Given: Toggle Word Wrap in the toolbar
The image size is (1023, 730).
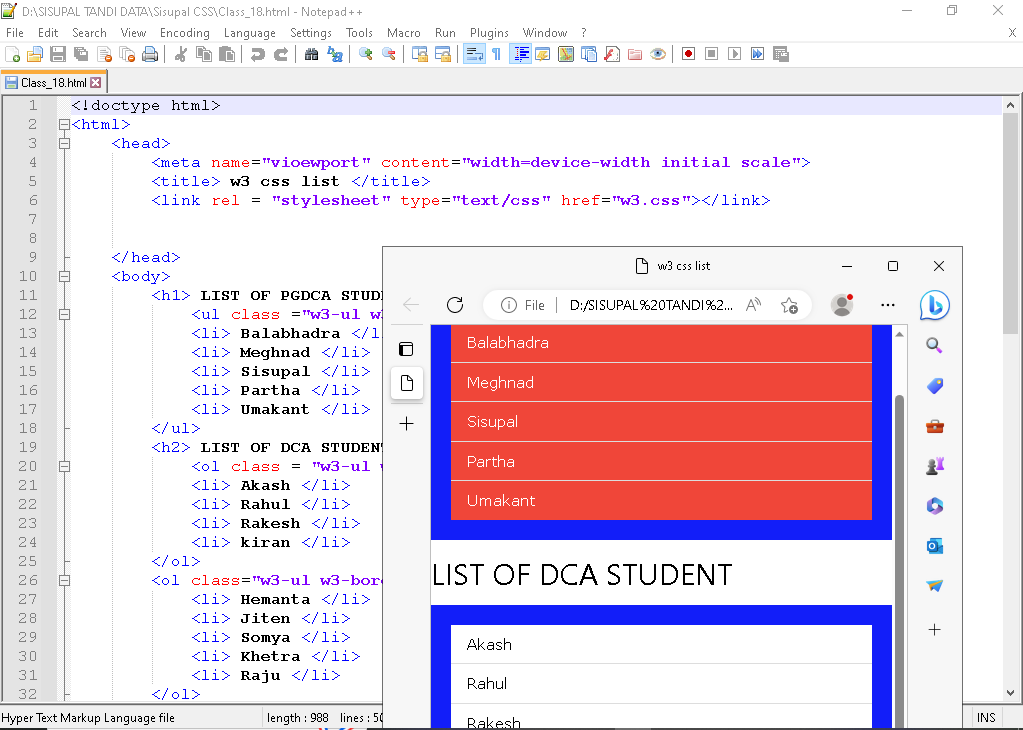Looking at the screenshot, I should pos(475,54).
